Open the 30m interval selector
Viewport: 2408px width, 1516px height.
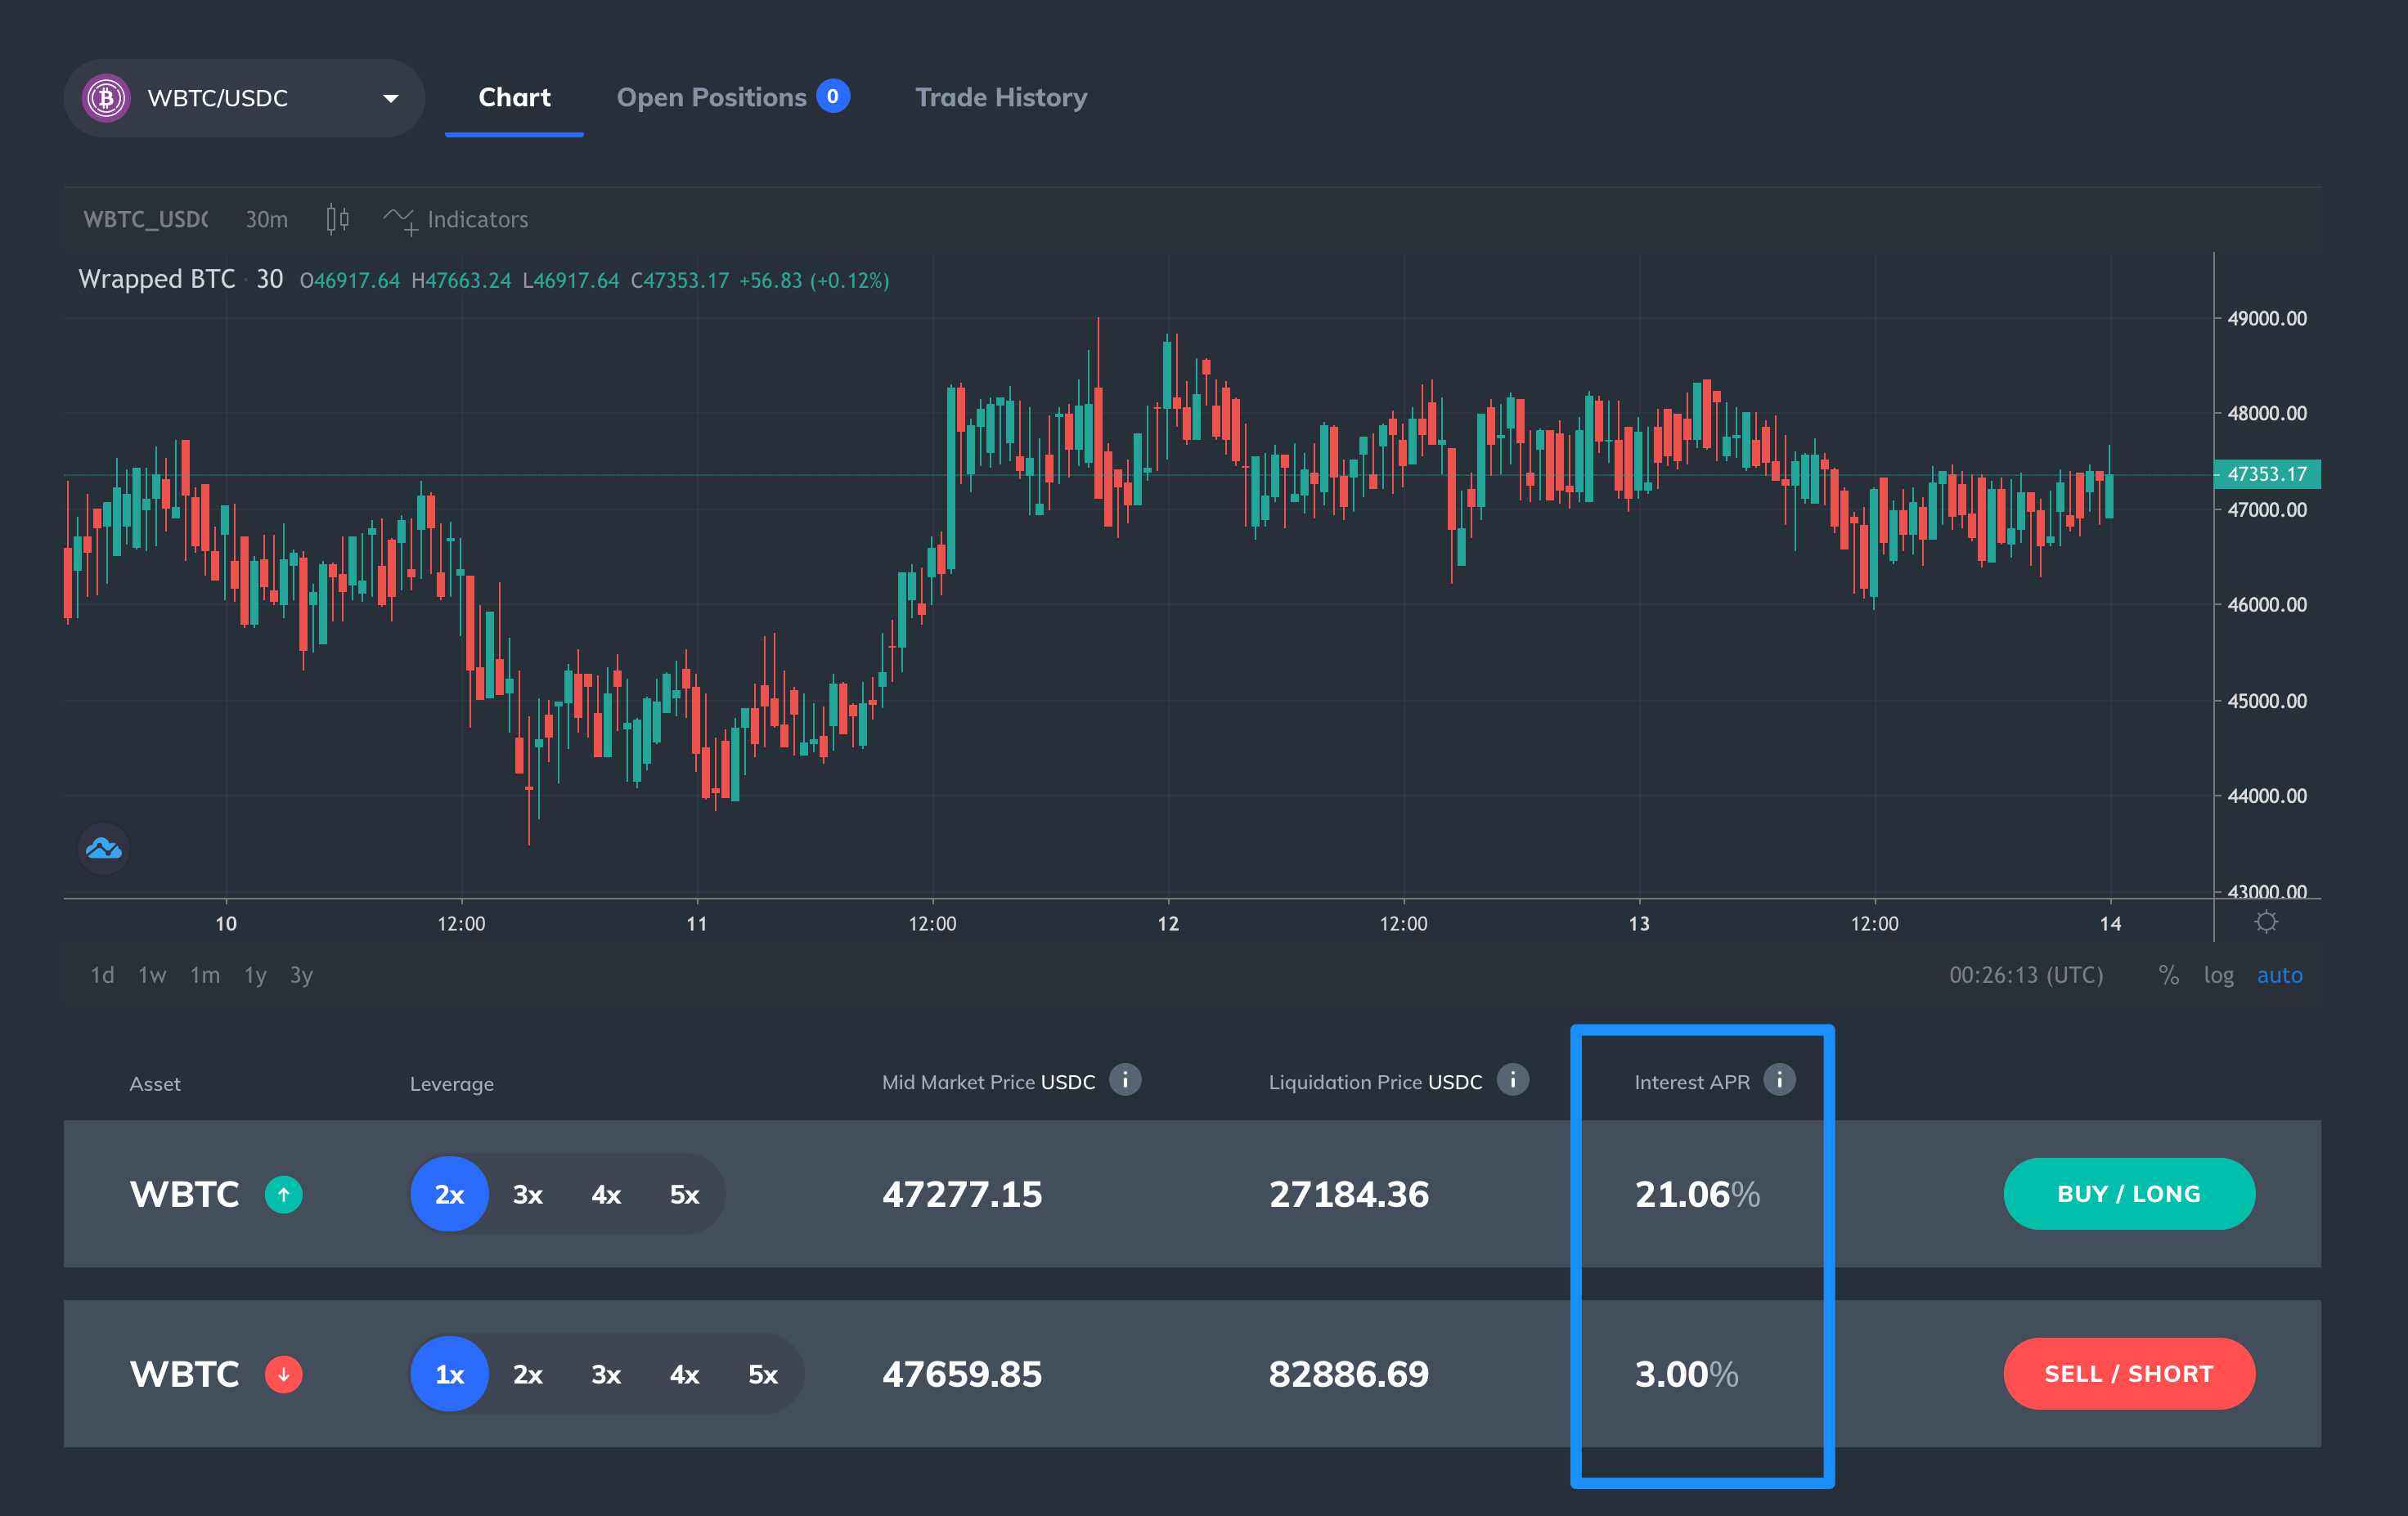(266, 220)
